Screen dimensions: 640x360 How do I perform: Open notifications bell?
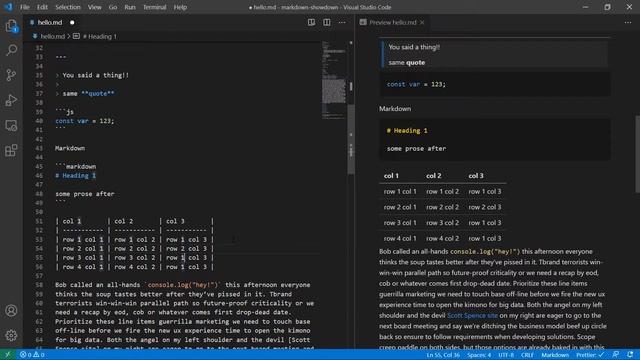pos(631,355)
